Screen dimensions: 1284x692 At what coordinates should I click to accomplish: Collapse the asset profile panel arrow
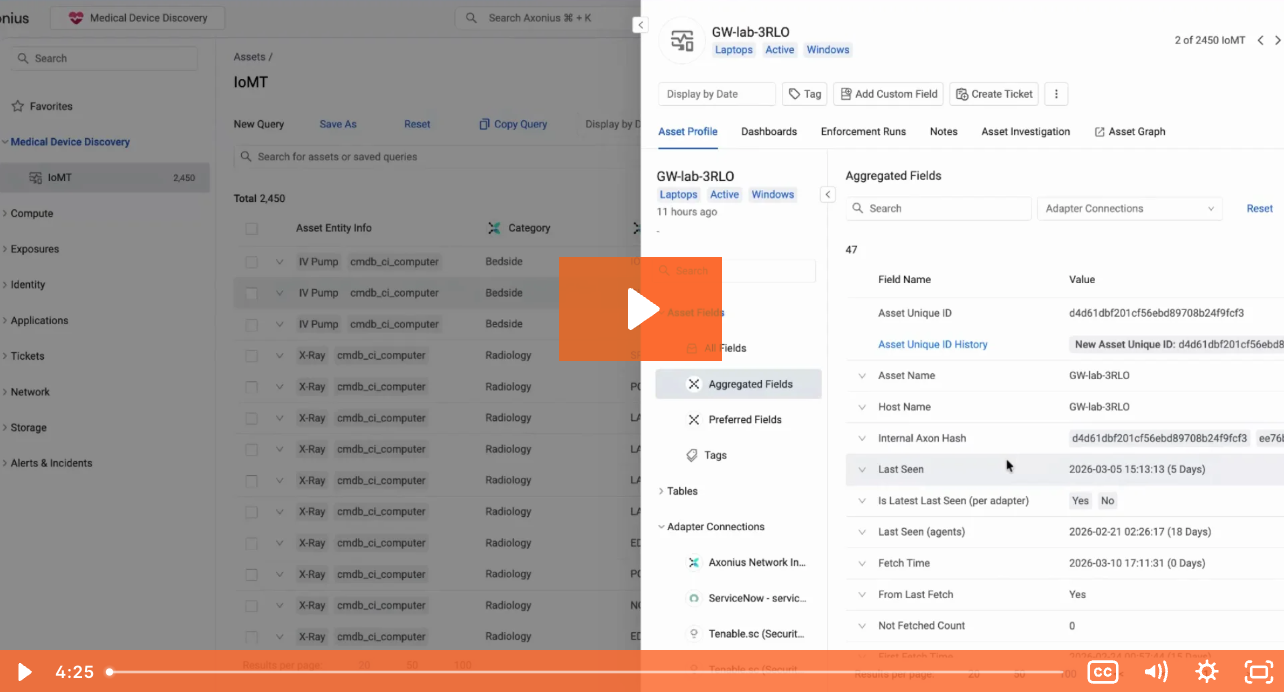(x=640, y=25)
